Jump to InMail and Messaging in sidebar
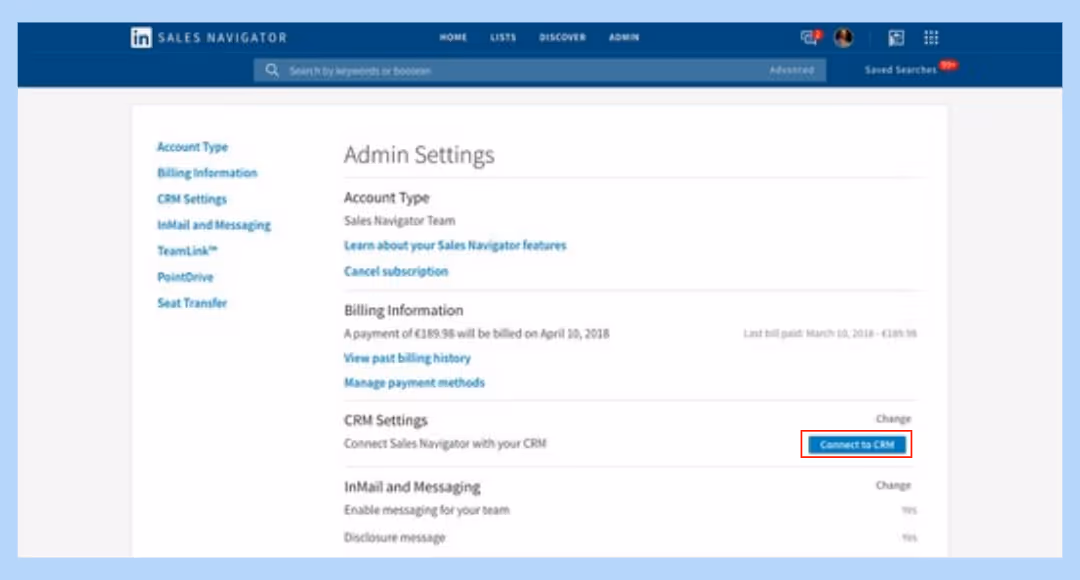Viewport: 1080px width, 580px height. coord(214,225)
